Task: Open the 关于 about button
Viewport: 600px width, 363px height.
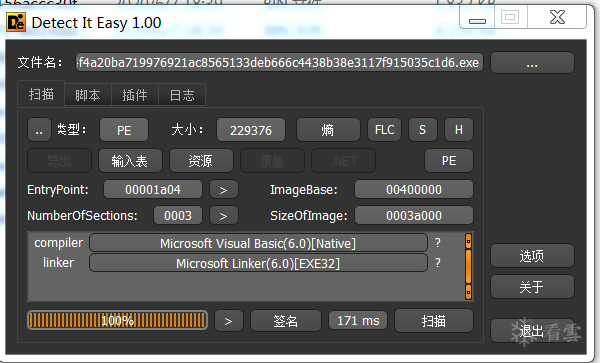Action: (532, 286)
